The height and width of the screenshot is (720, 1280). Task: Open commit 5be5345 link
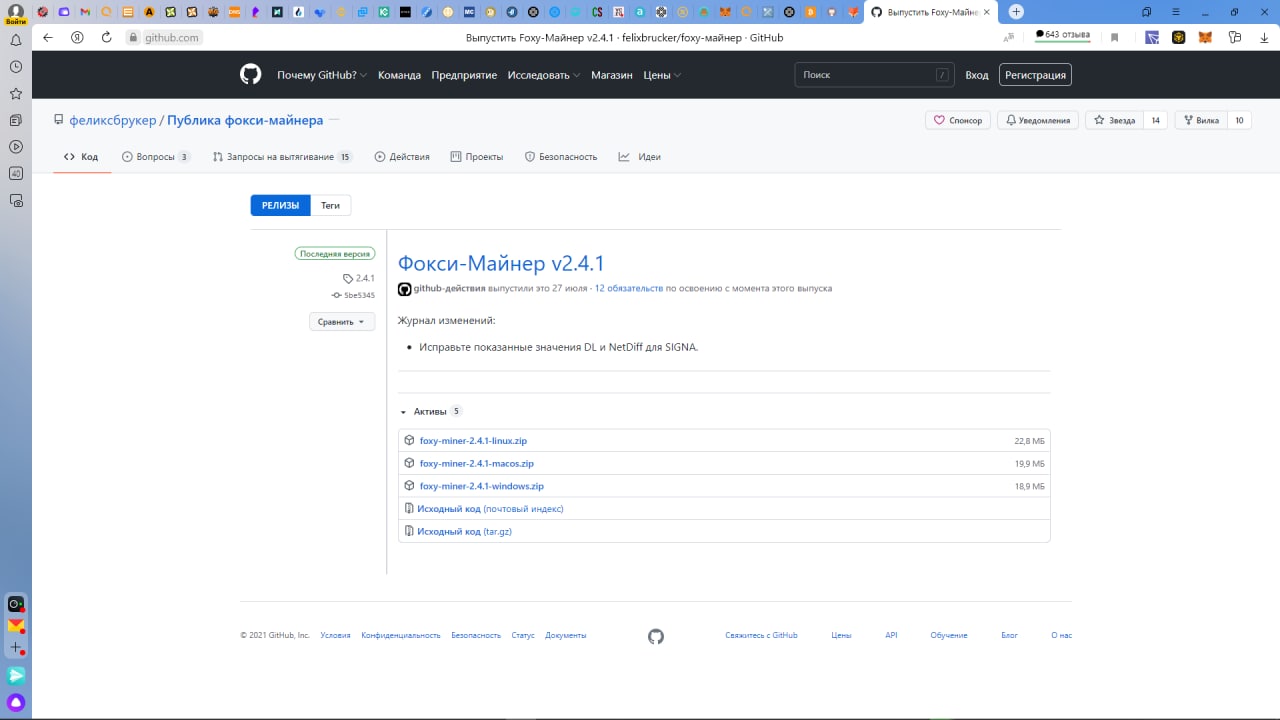pos(354,295)
